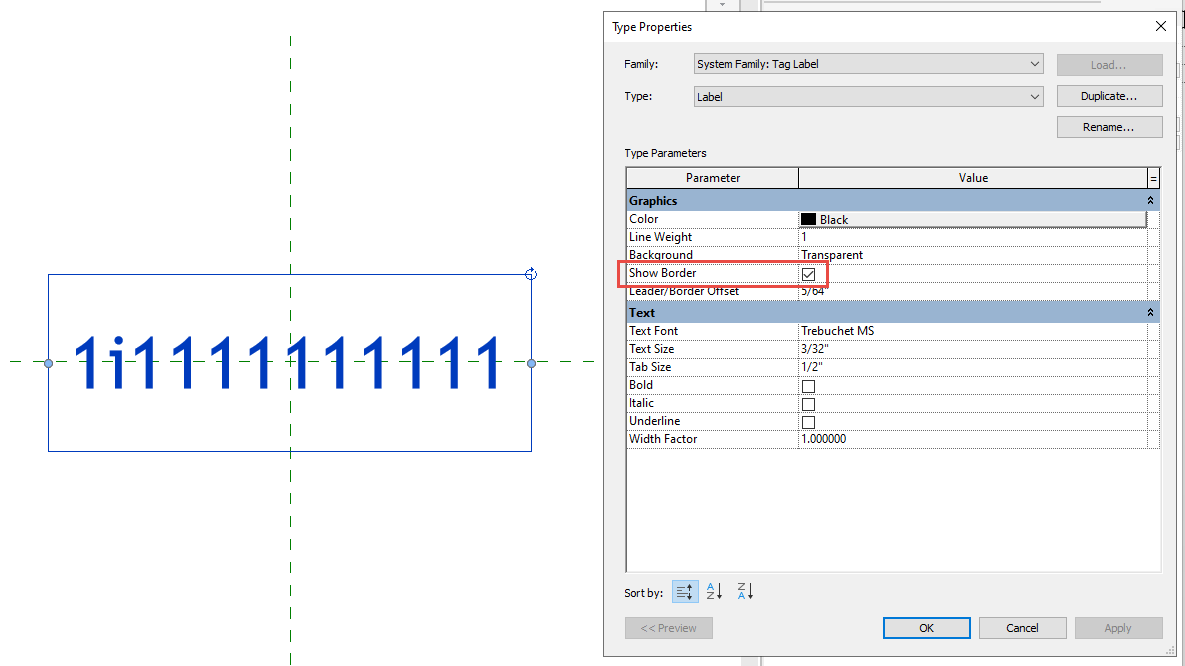Sort parameters descending with Z-A icon

[744, 591]
